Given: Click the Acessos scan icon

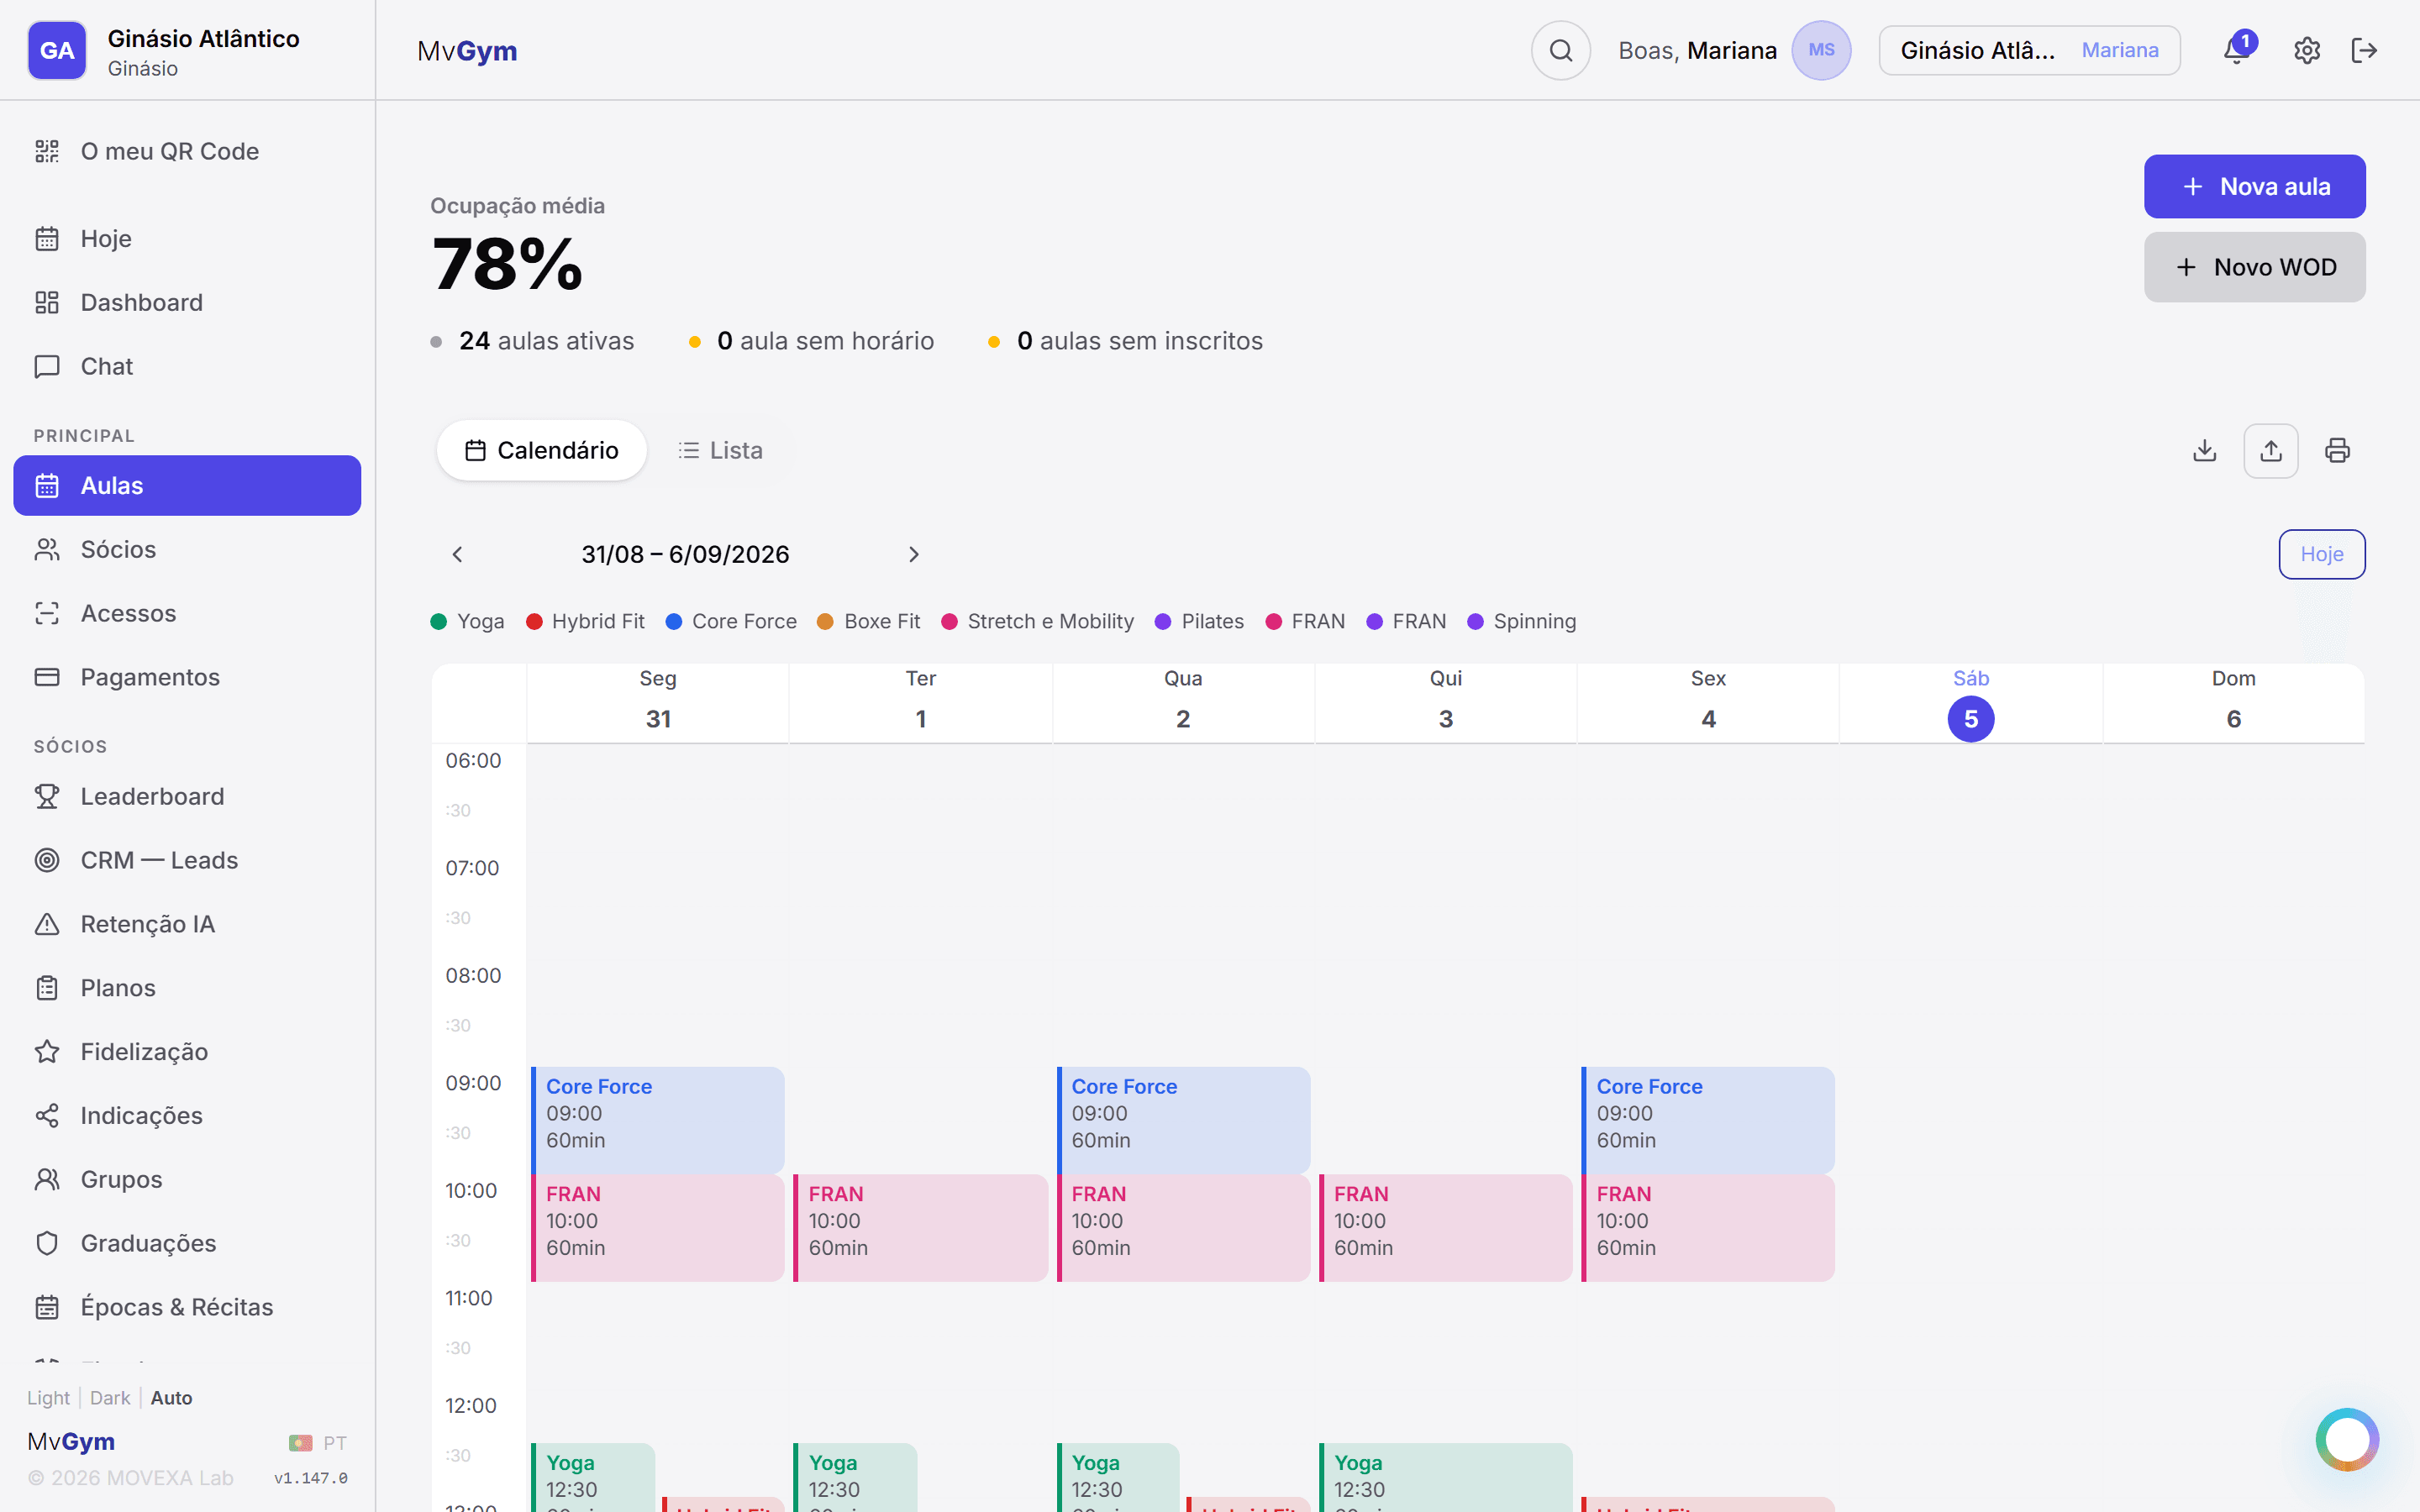Looking at the screenshot, I should (47, 613).
